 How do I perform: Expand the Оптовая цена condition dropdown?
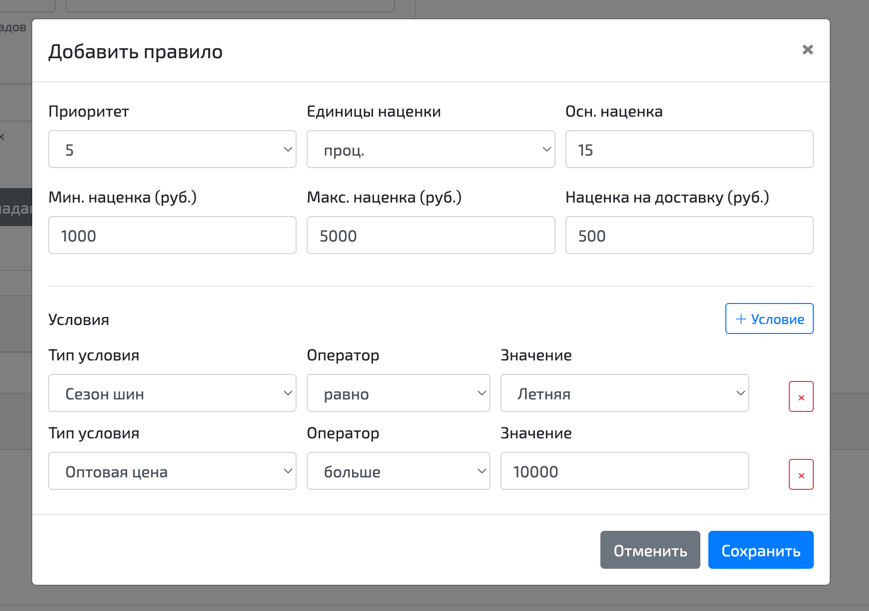(170, 470)
